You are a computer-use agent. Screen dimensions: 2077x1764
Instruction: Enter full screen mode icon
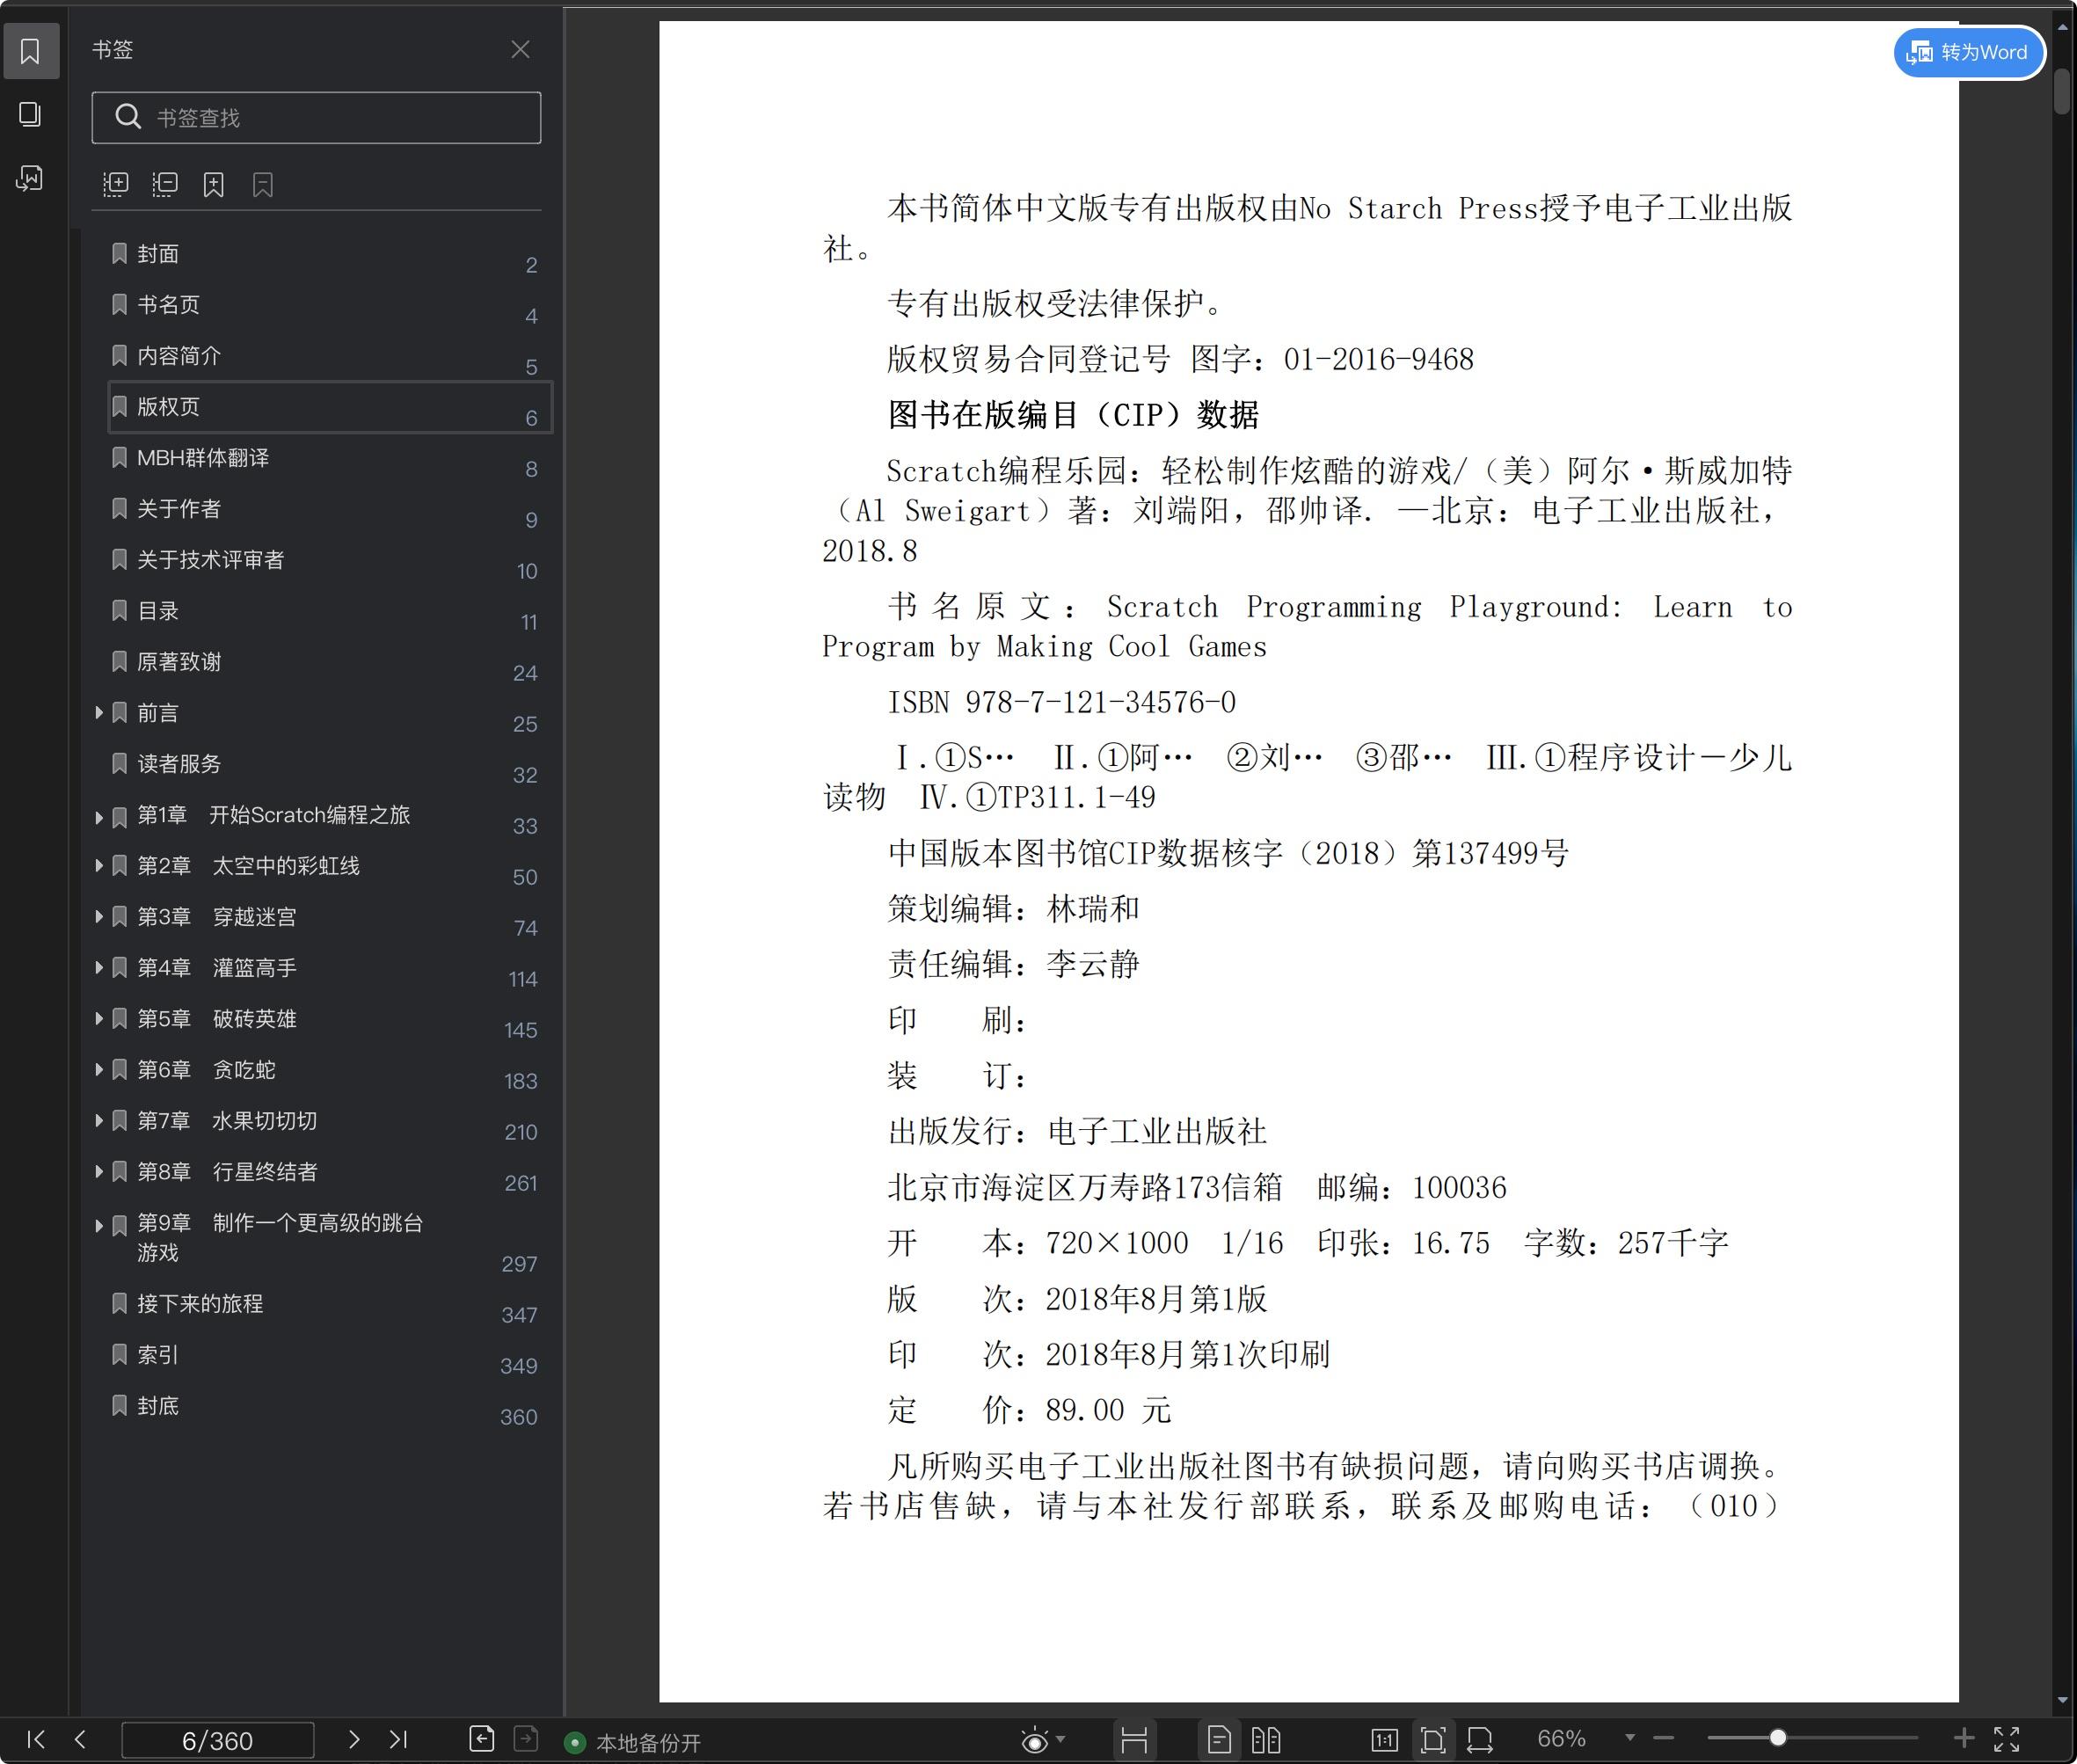click(2007, 1739)
